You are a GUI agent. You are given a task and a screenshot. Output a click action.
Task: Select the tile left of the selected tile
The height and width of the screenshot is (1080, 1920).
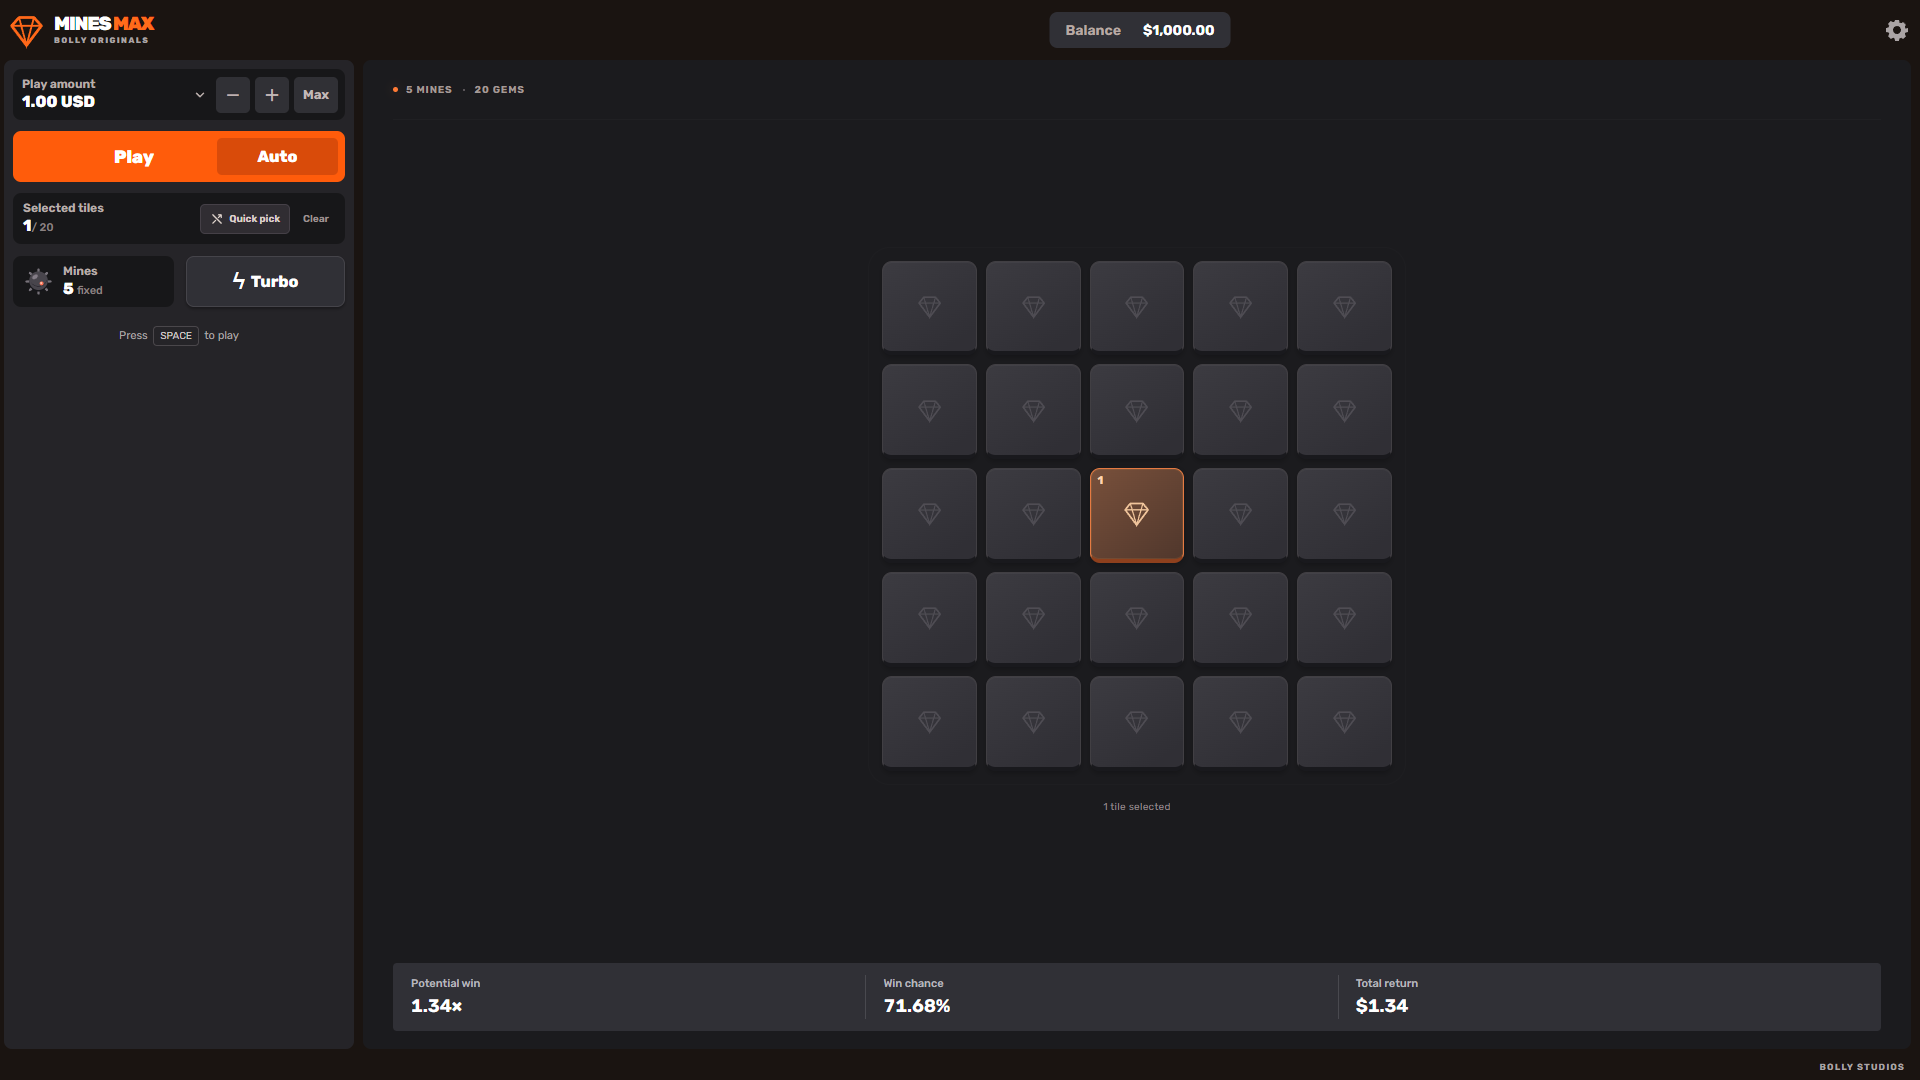point(1033,514)
